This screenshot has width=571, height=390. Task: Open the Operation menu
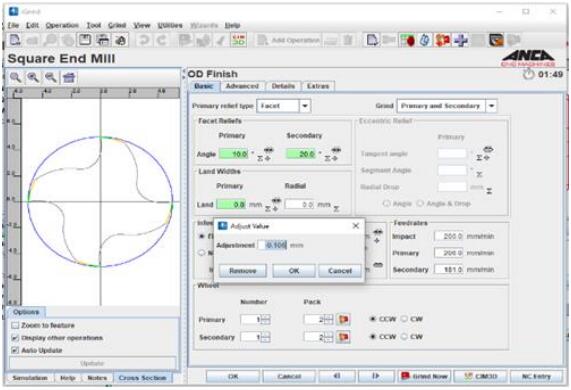pyautogui.click(x=62, y=25)
